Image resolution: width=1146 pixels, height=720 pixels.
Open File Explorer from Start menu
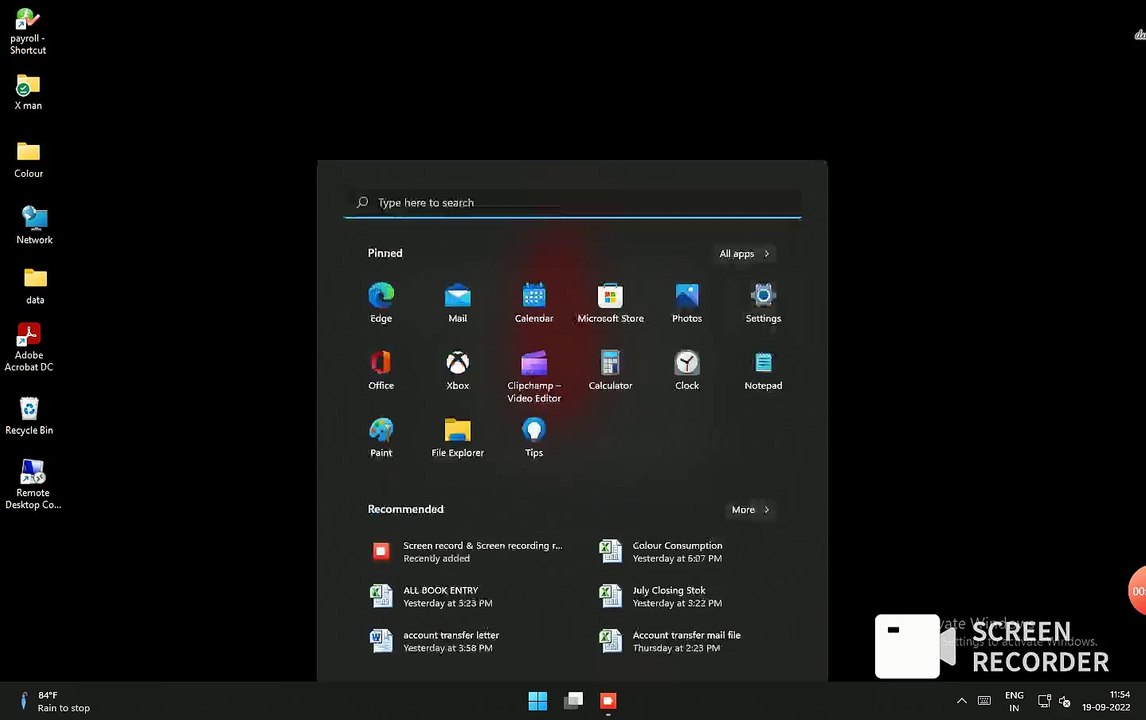click(x=458, y=437)
